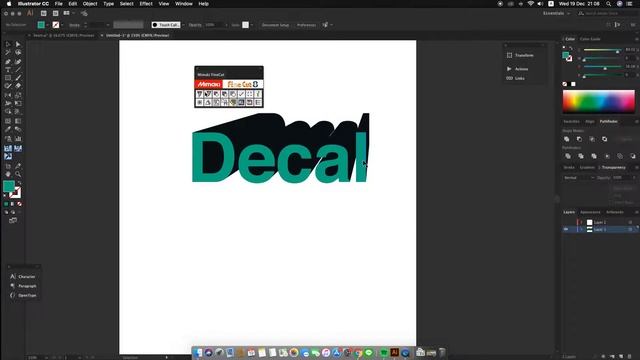Select the Pen tool

8,62
